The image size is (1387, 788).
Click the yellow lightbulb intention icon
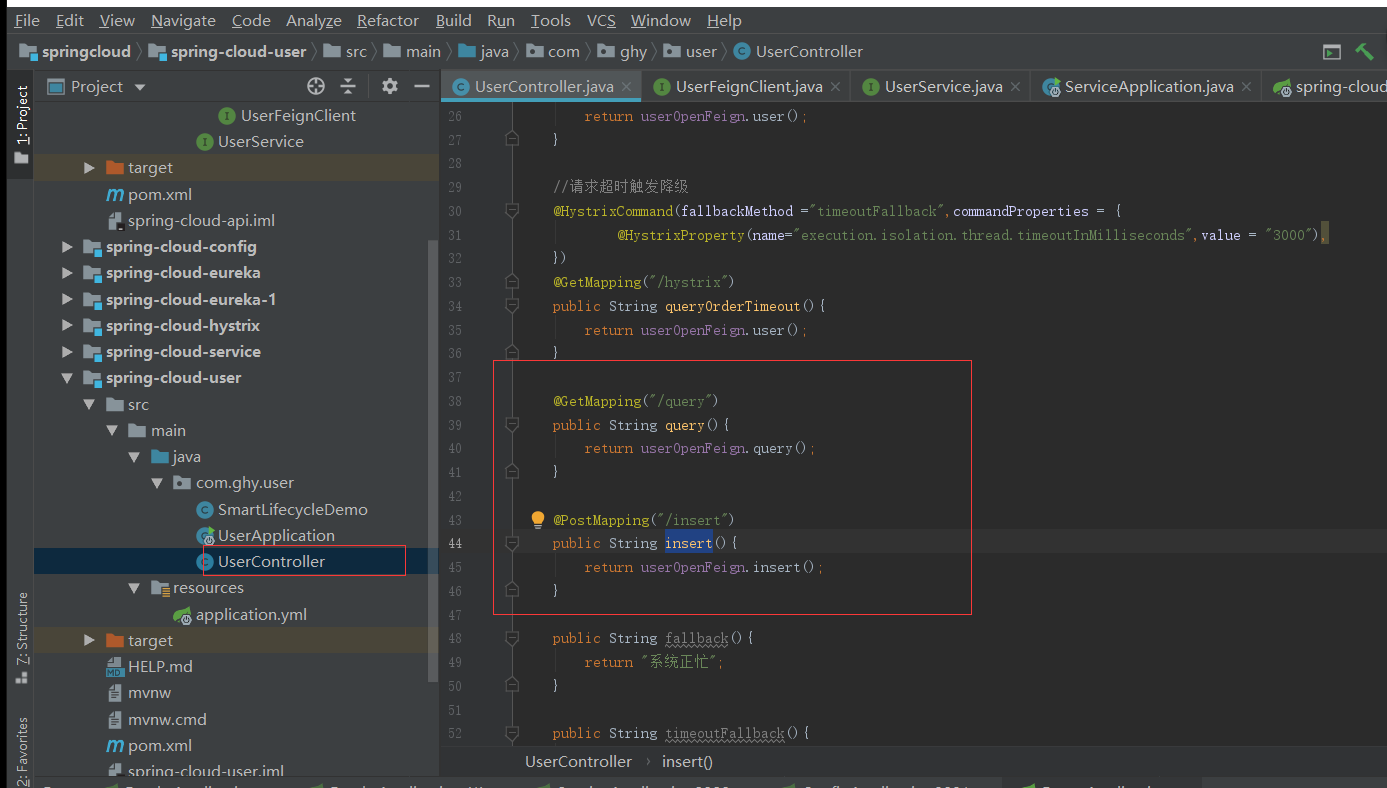point(537,519)
